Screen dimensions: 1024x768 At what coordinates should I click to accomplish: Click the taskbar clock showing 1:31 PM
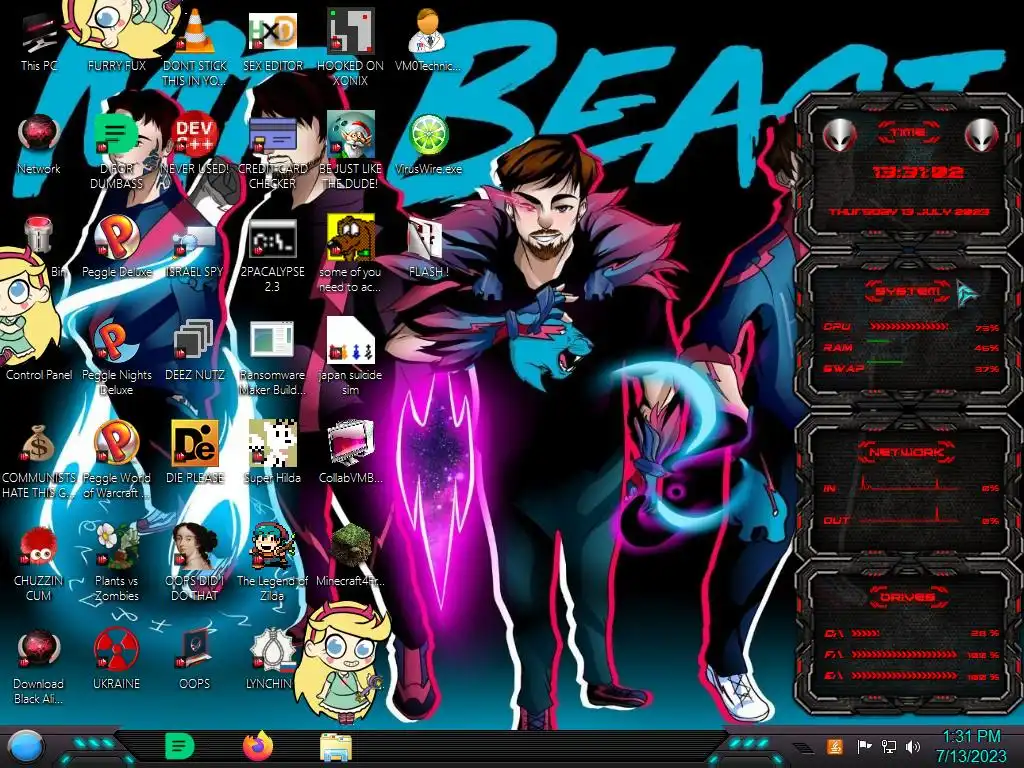[x=971, y=746]
